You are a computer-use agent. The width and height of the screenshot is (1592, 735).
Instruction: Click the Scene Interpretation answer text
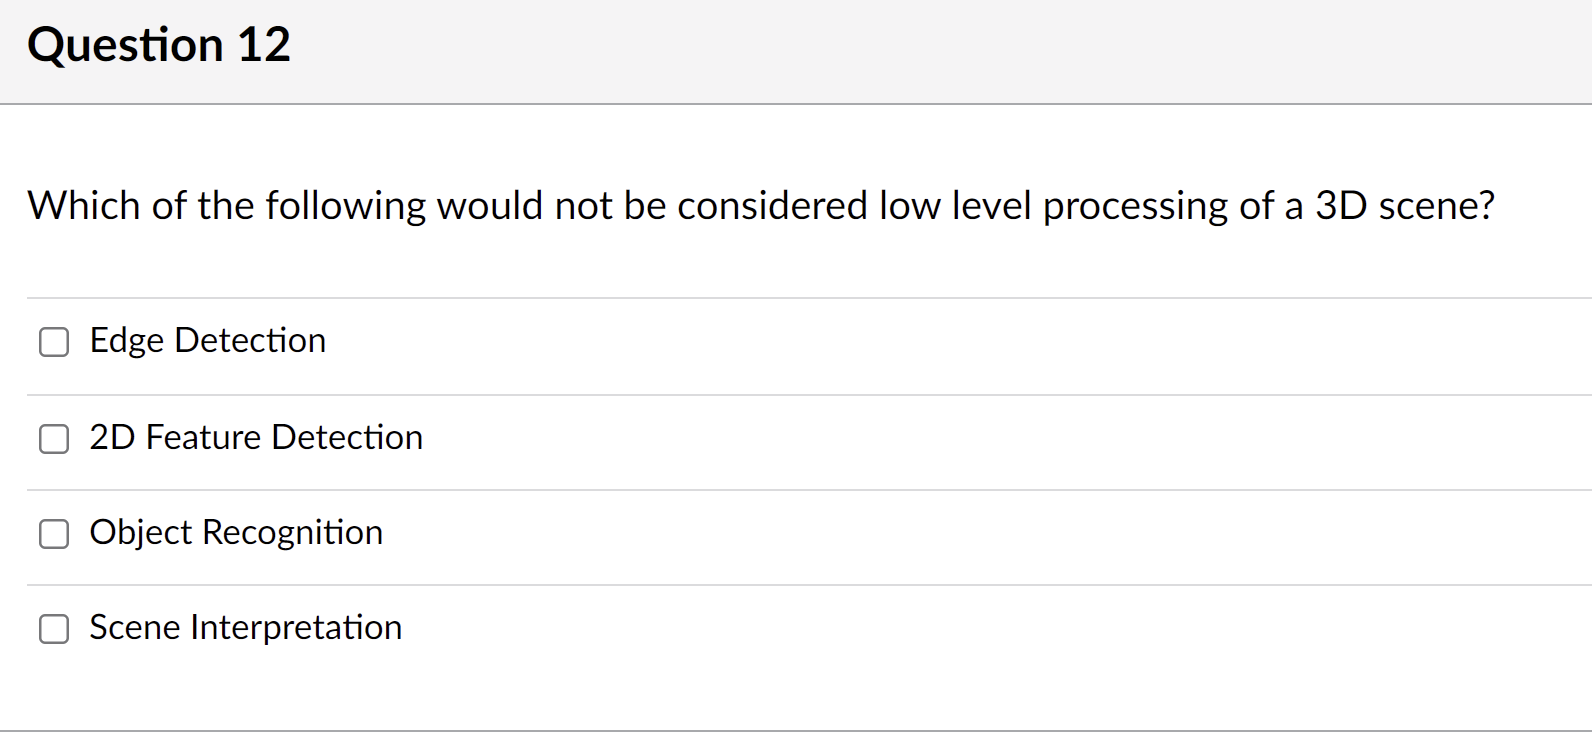tap(245, 628)
